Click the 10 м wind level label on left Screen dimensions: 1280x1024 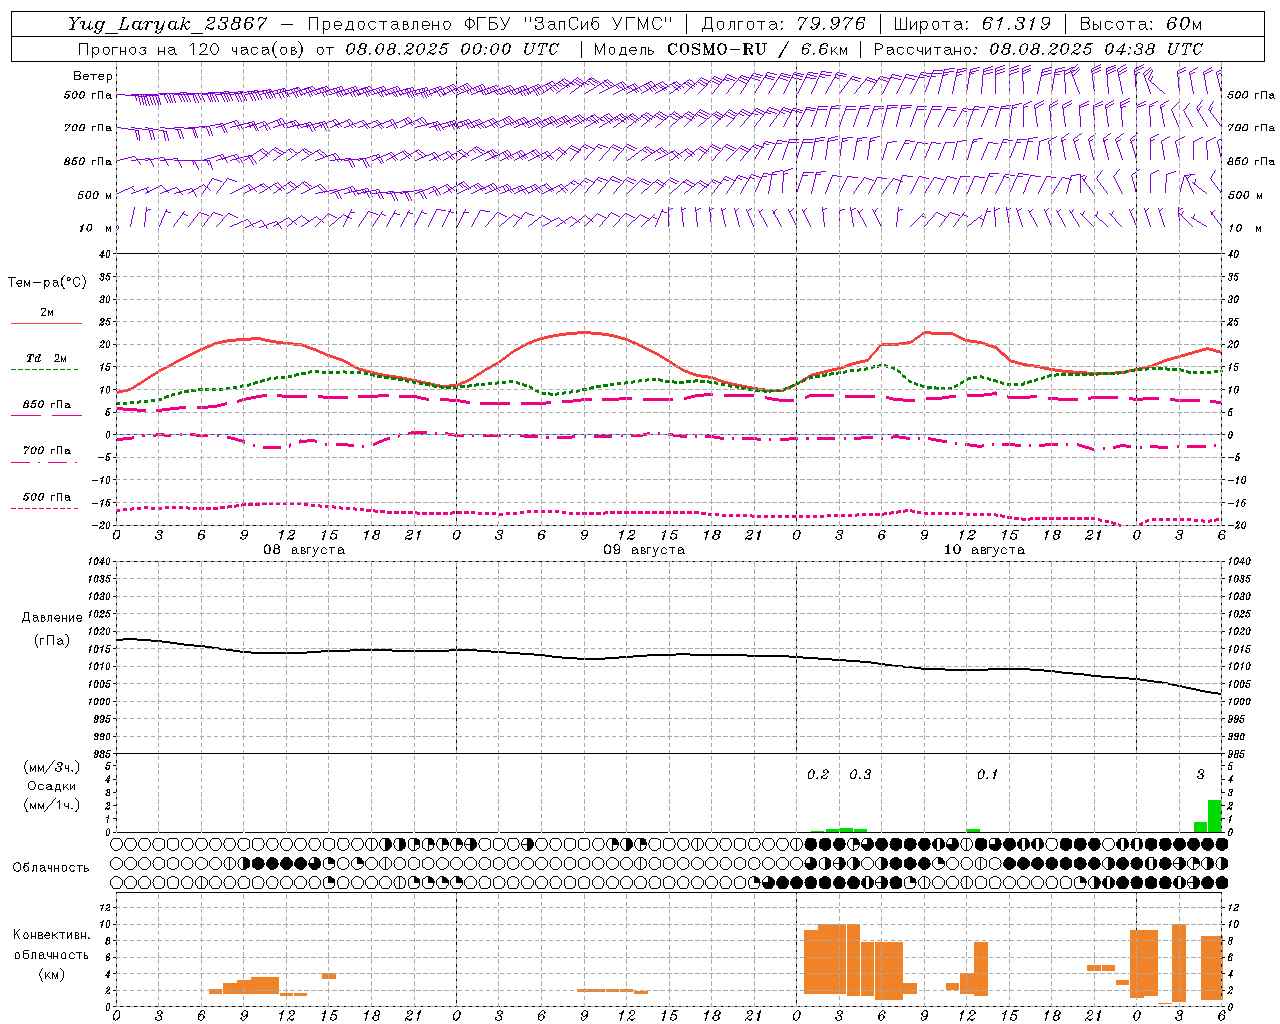pos(96,228)
